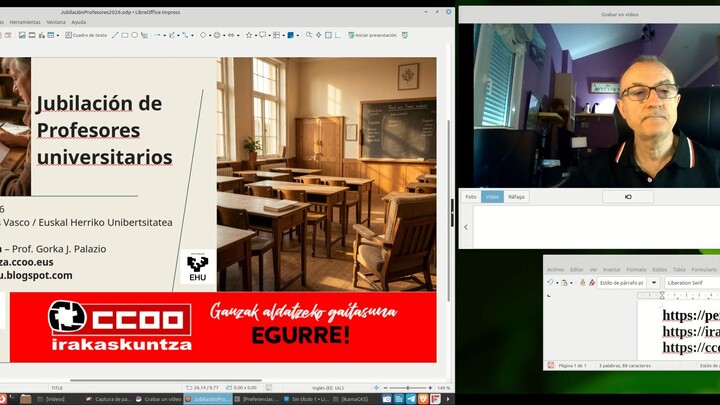
Task: Open stars and banners dropdown arrow
Action: tap(256, 35)
